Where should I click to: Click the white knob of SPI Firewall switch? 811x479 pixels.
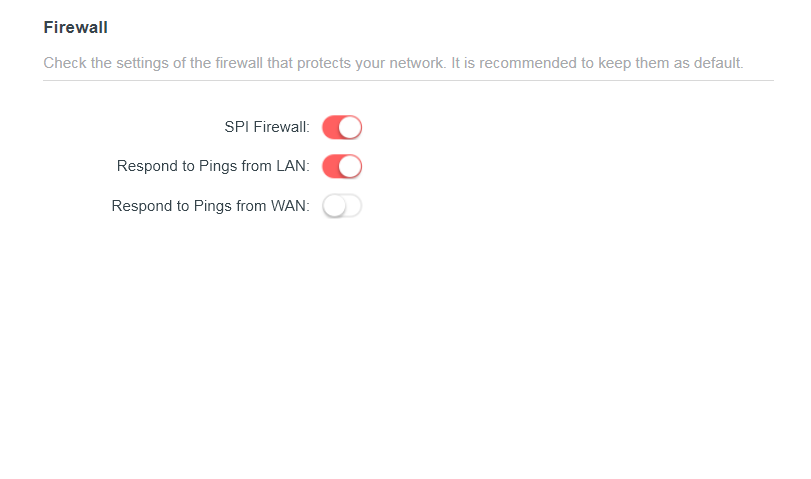(350, 127)
